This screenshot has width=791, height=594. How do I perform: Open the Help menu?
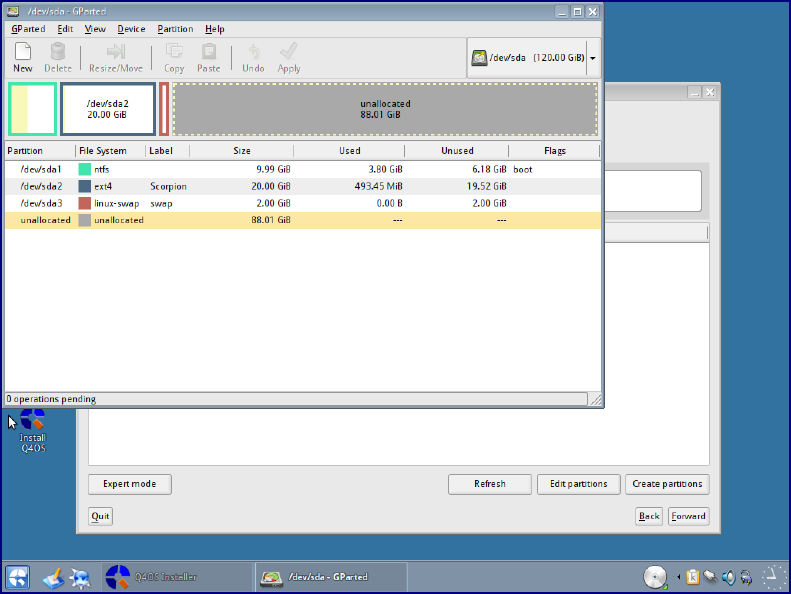(214, 29)
